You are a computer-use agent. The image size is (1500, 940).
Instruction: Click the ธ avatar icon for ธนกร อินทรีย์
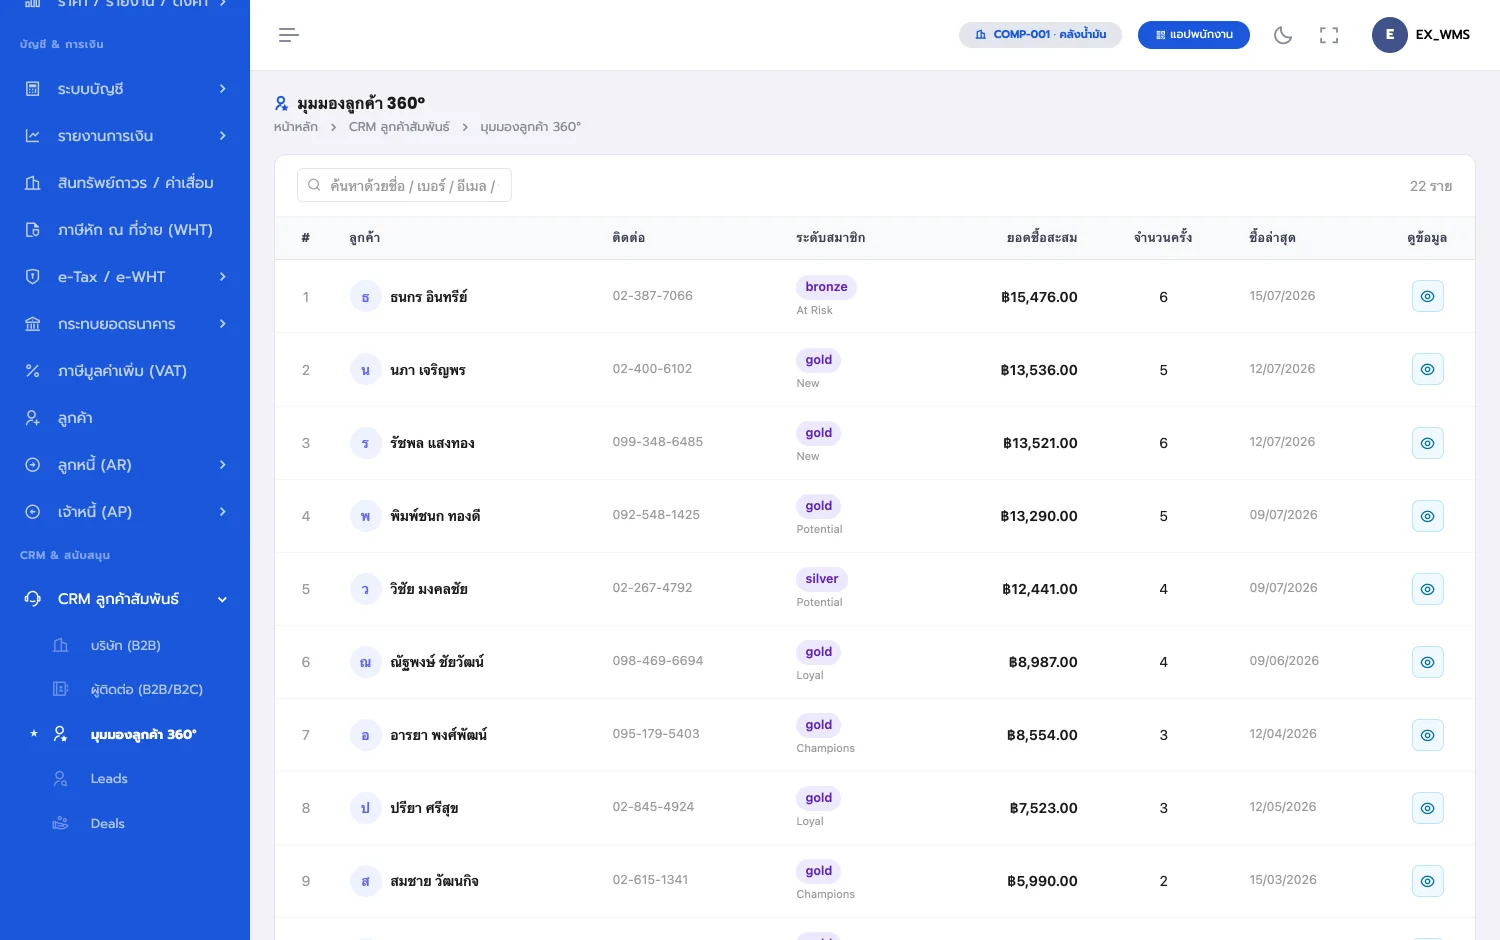(365, 297)
